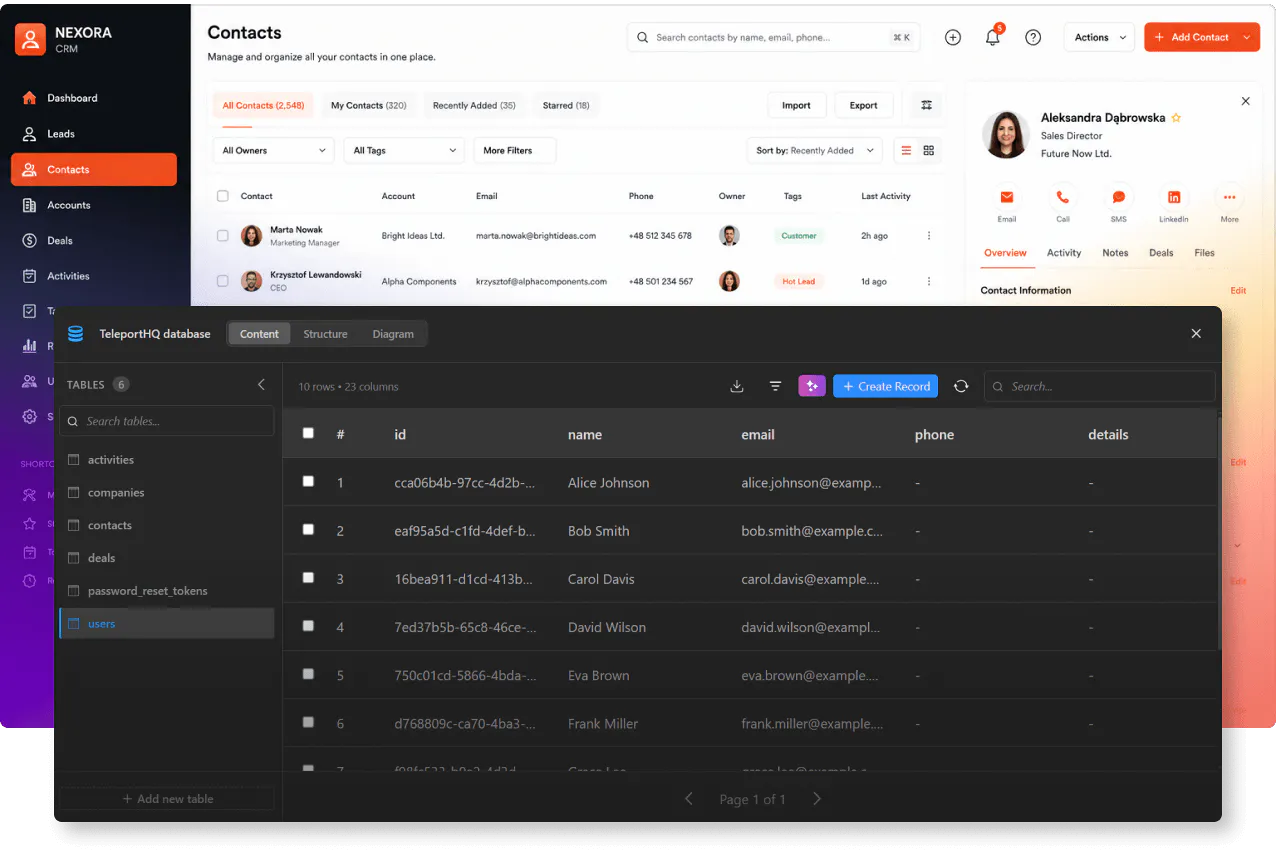Click the Search tables input field

click(166, 421)
